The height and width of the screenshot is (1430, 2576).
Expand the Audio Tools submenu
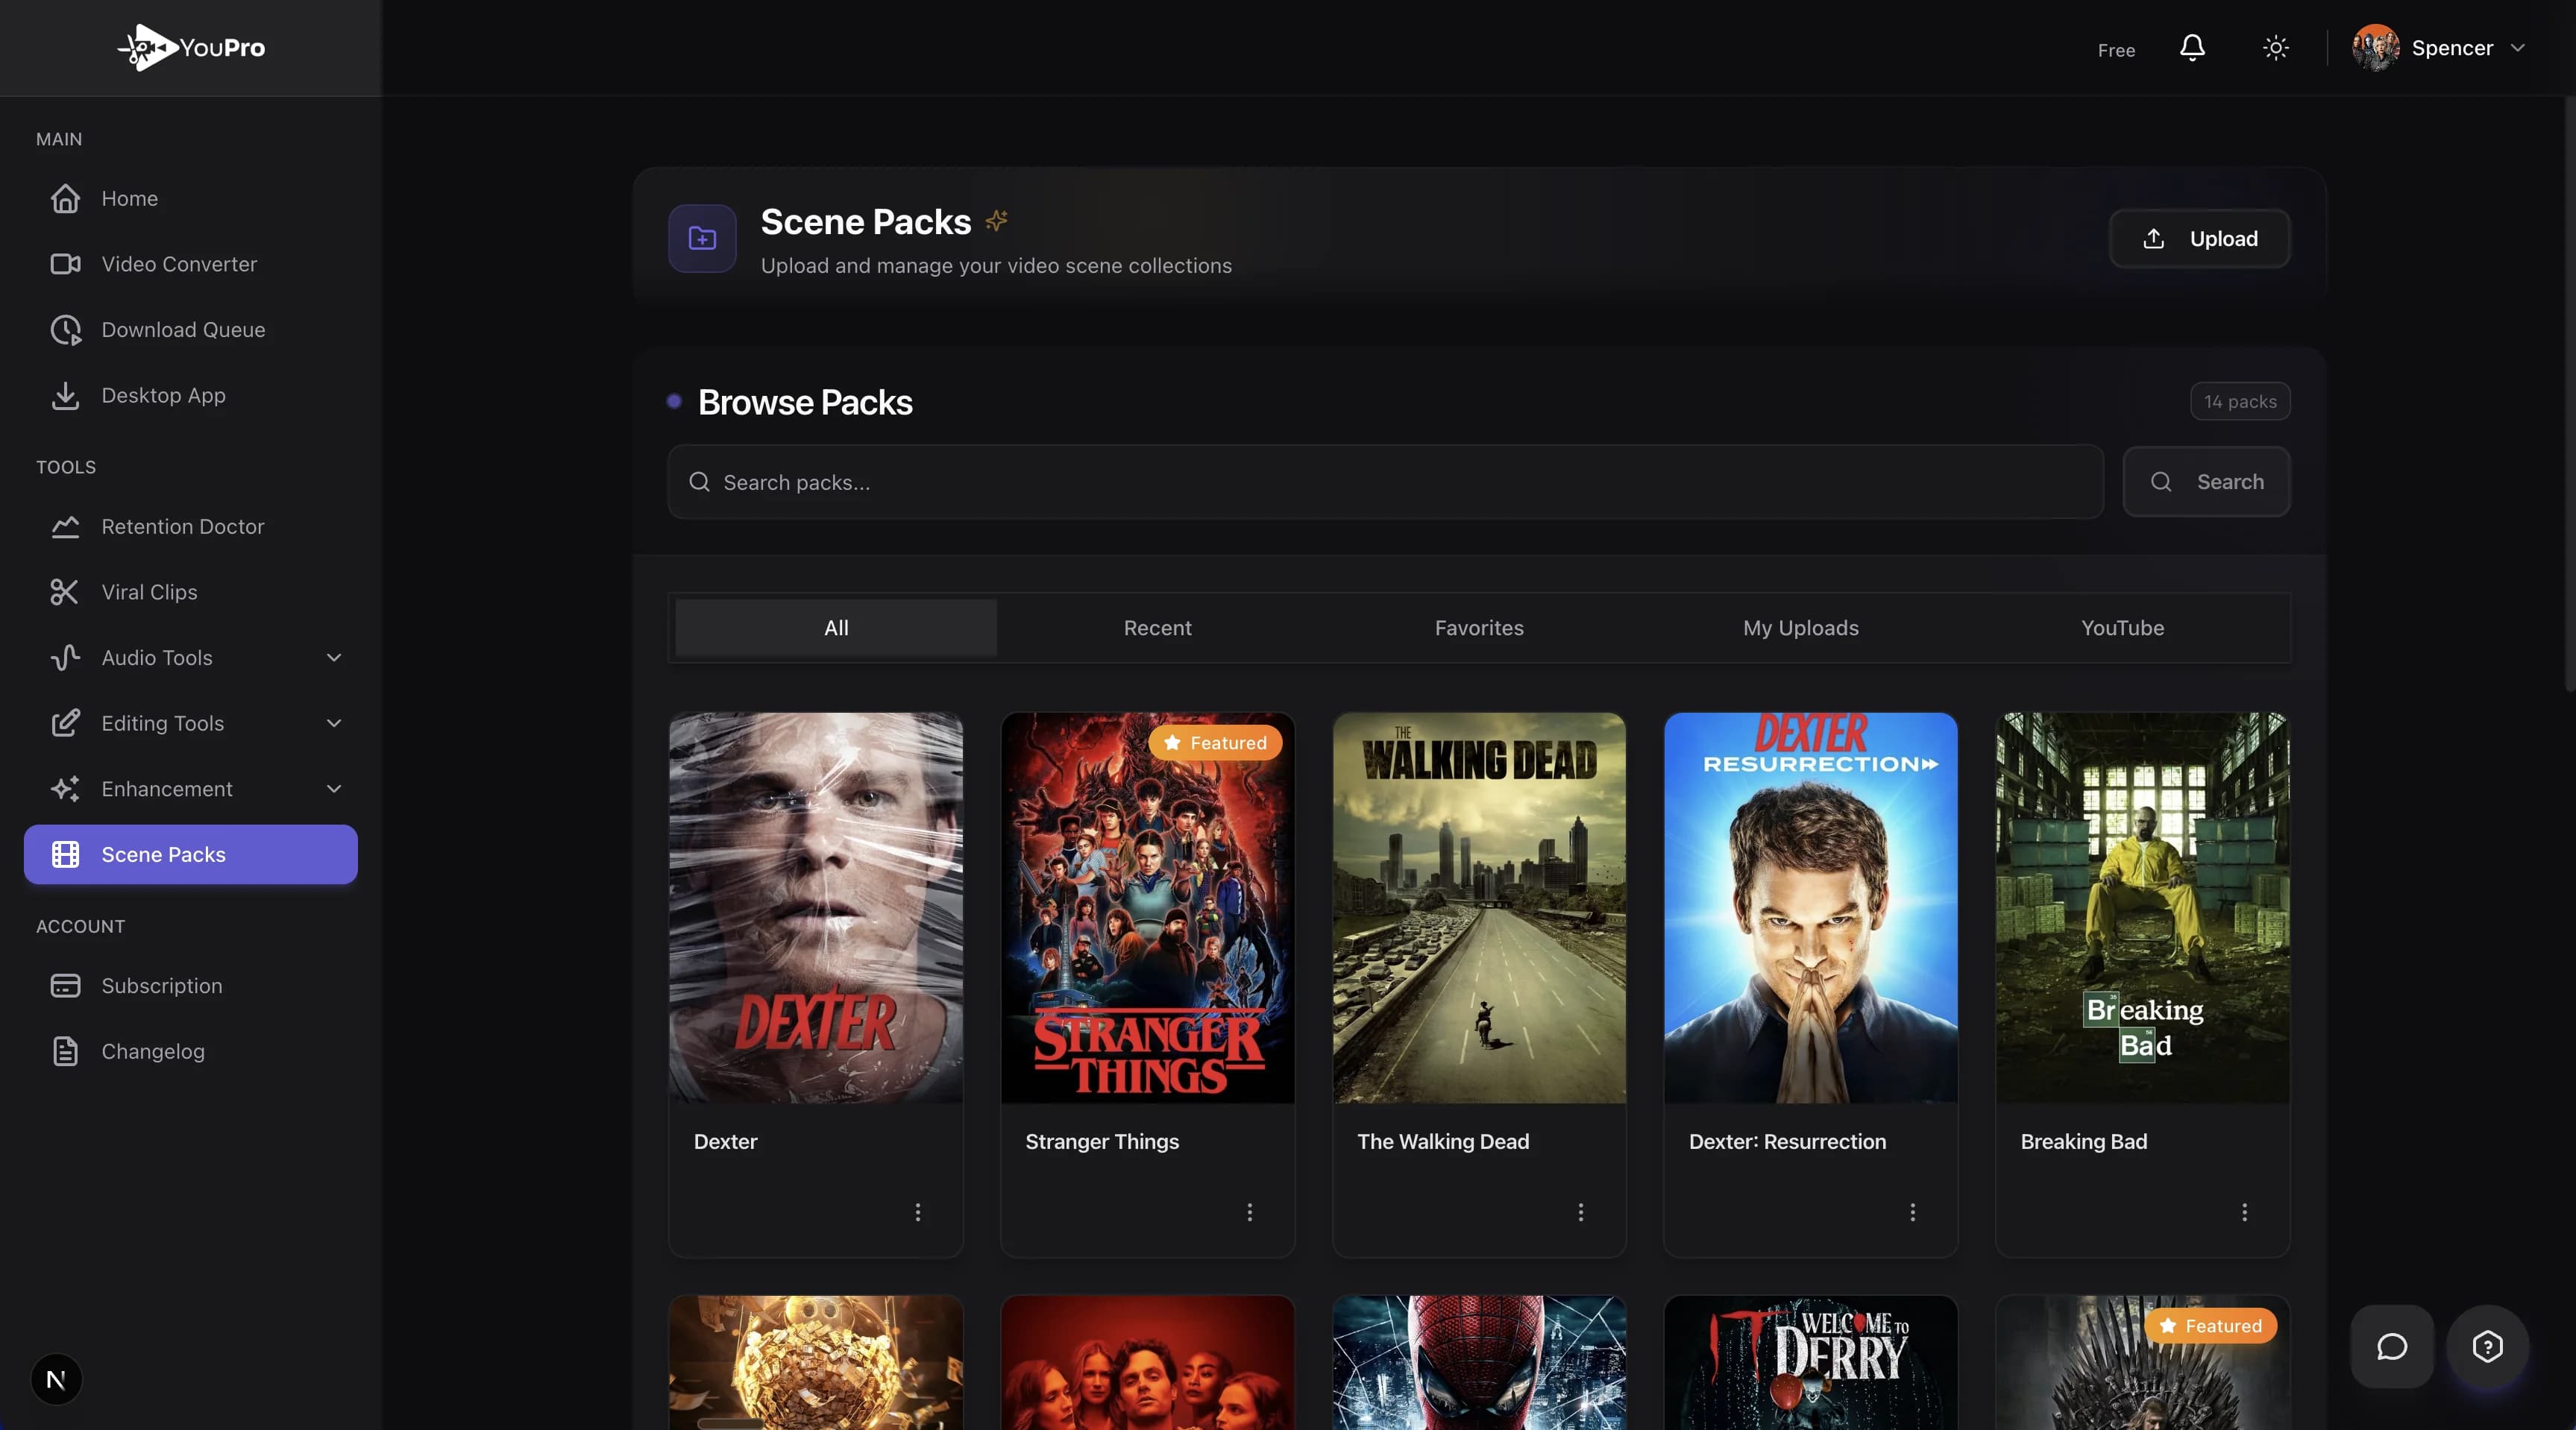334,658
